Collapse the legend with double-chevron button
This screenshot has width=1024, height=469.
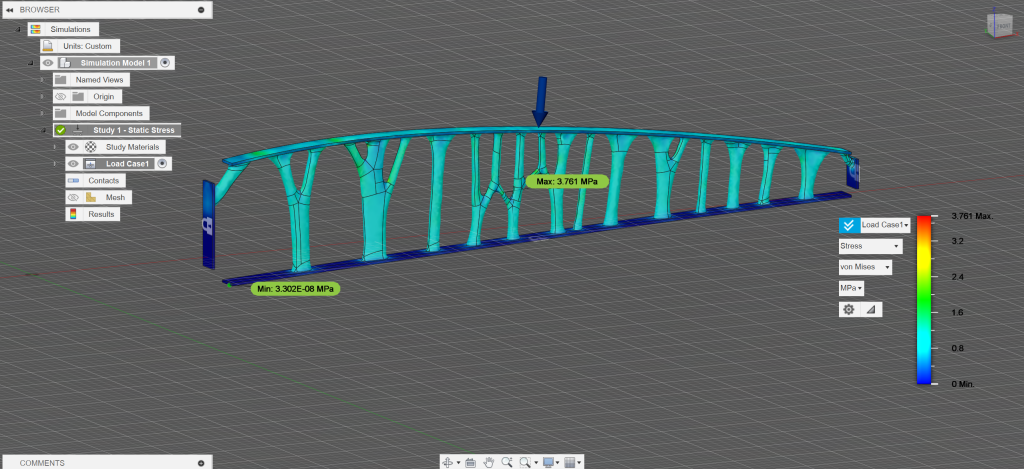(x=849, y=225)
